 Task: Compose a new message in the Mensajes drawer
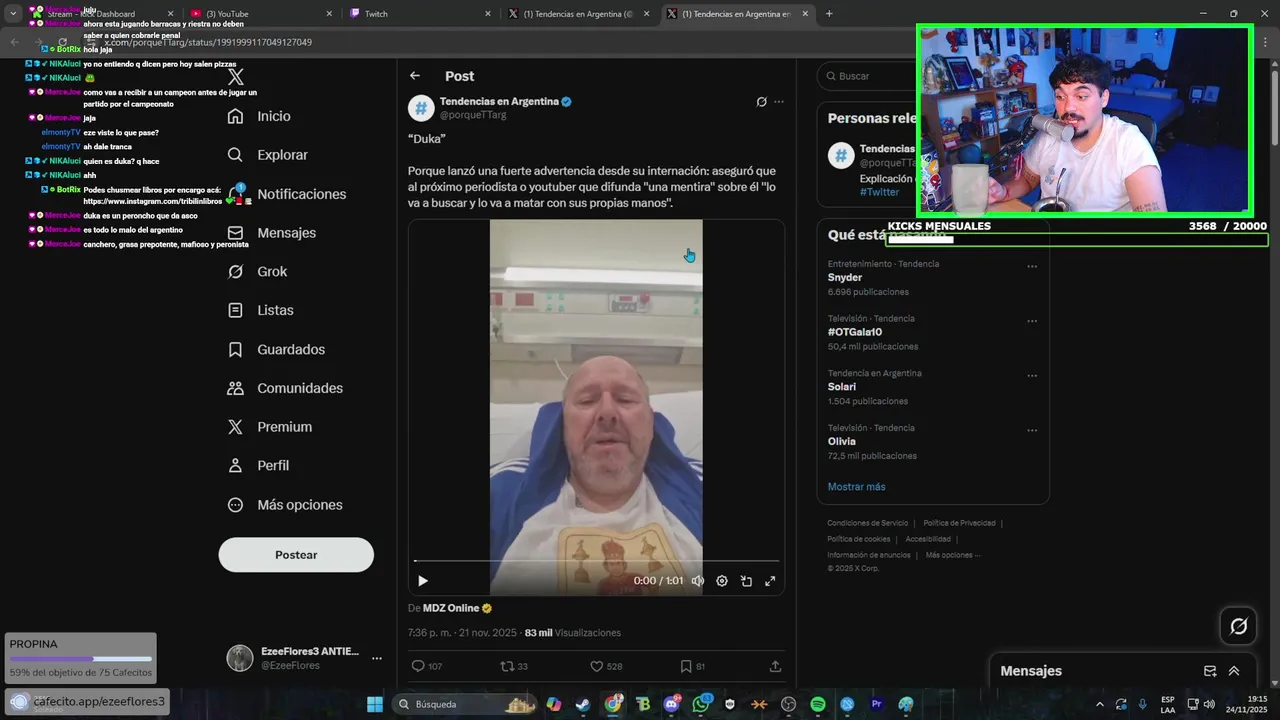[1210, 671]
